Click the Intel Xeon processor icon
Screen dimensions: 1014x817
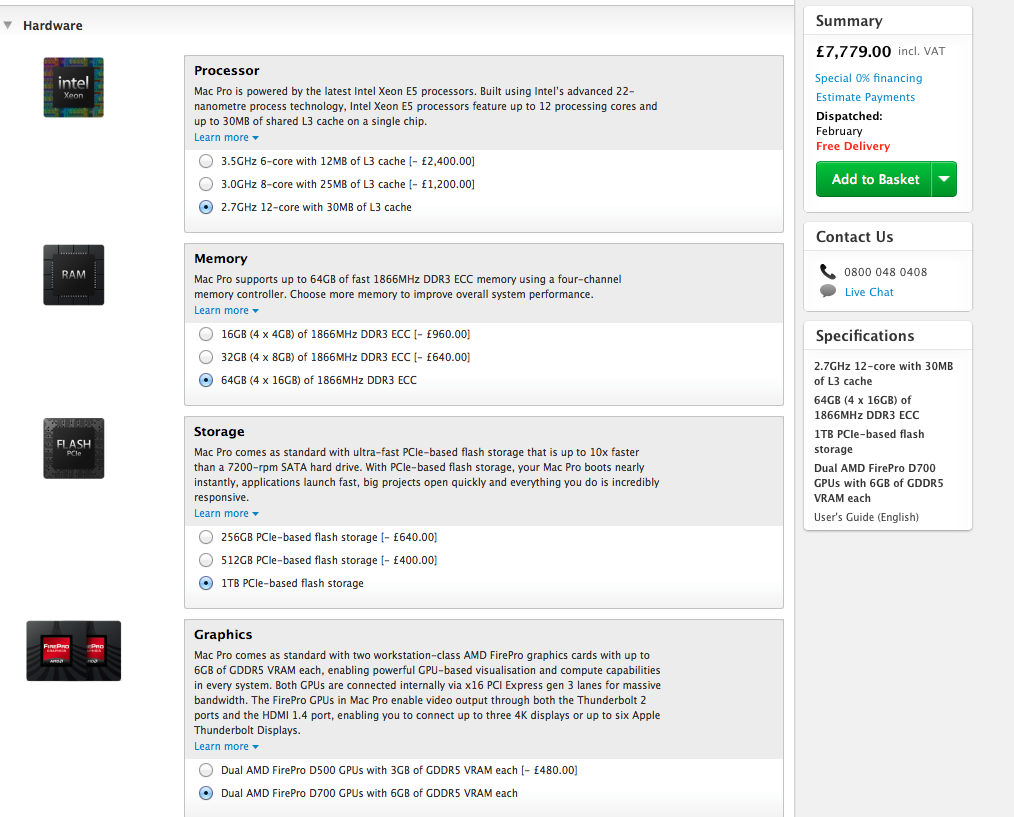[x=74, y=87]
